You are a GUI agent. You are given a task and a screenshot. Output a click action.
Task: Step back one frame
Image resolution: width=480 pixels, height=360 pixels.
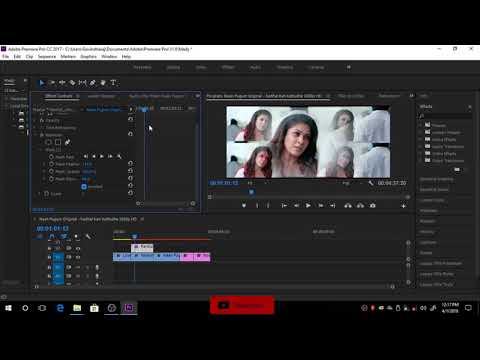pyautogui.click(x=296, y=206)
